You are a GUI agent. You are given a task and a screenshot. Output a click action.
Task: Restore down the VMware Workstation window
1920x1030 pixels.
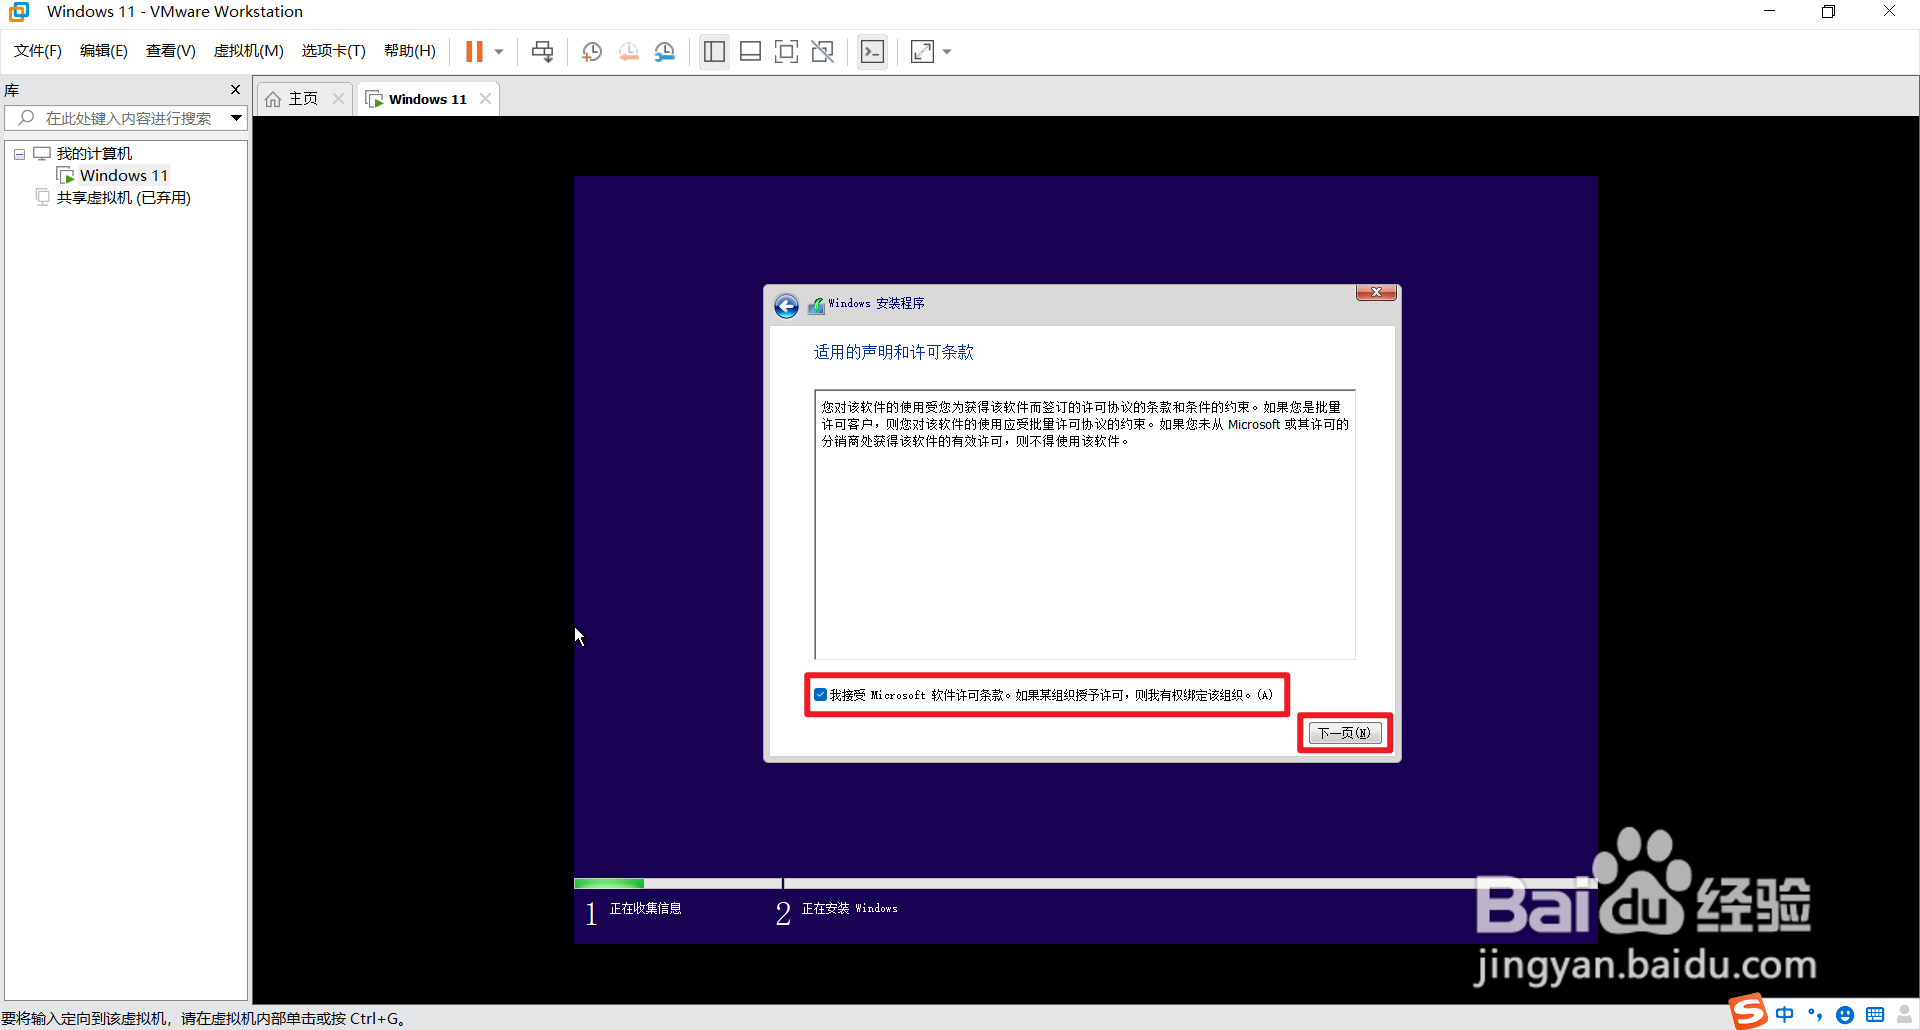[1828, 11]
